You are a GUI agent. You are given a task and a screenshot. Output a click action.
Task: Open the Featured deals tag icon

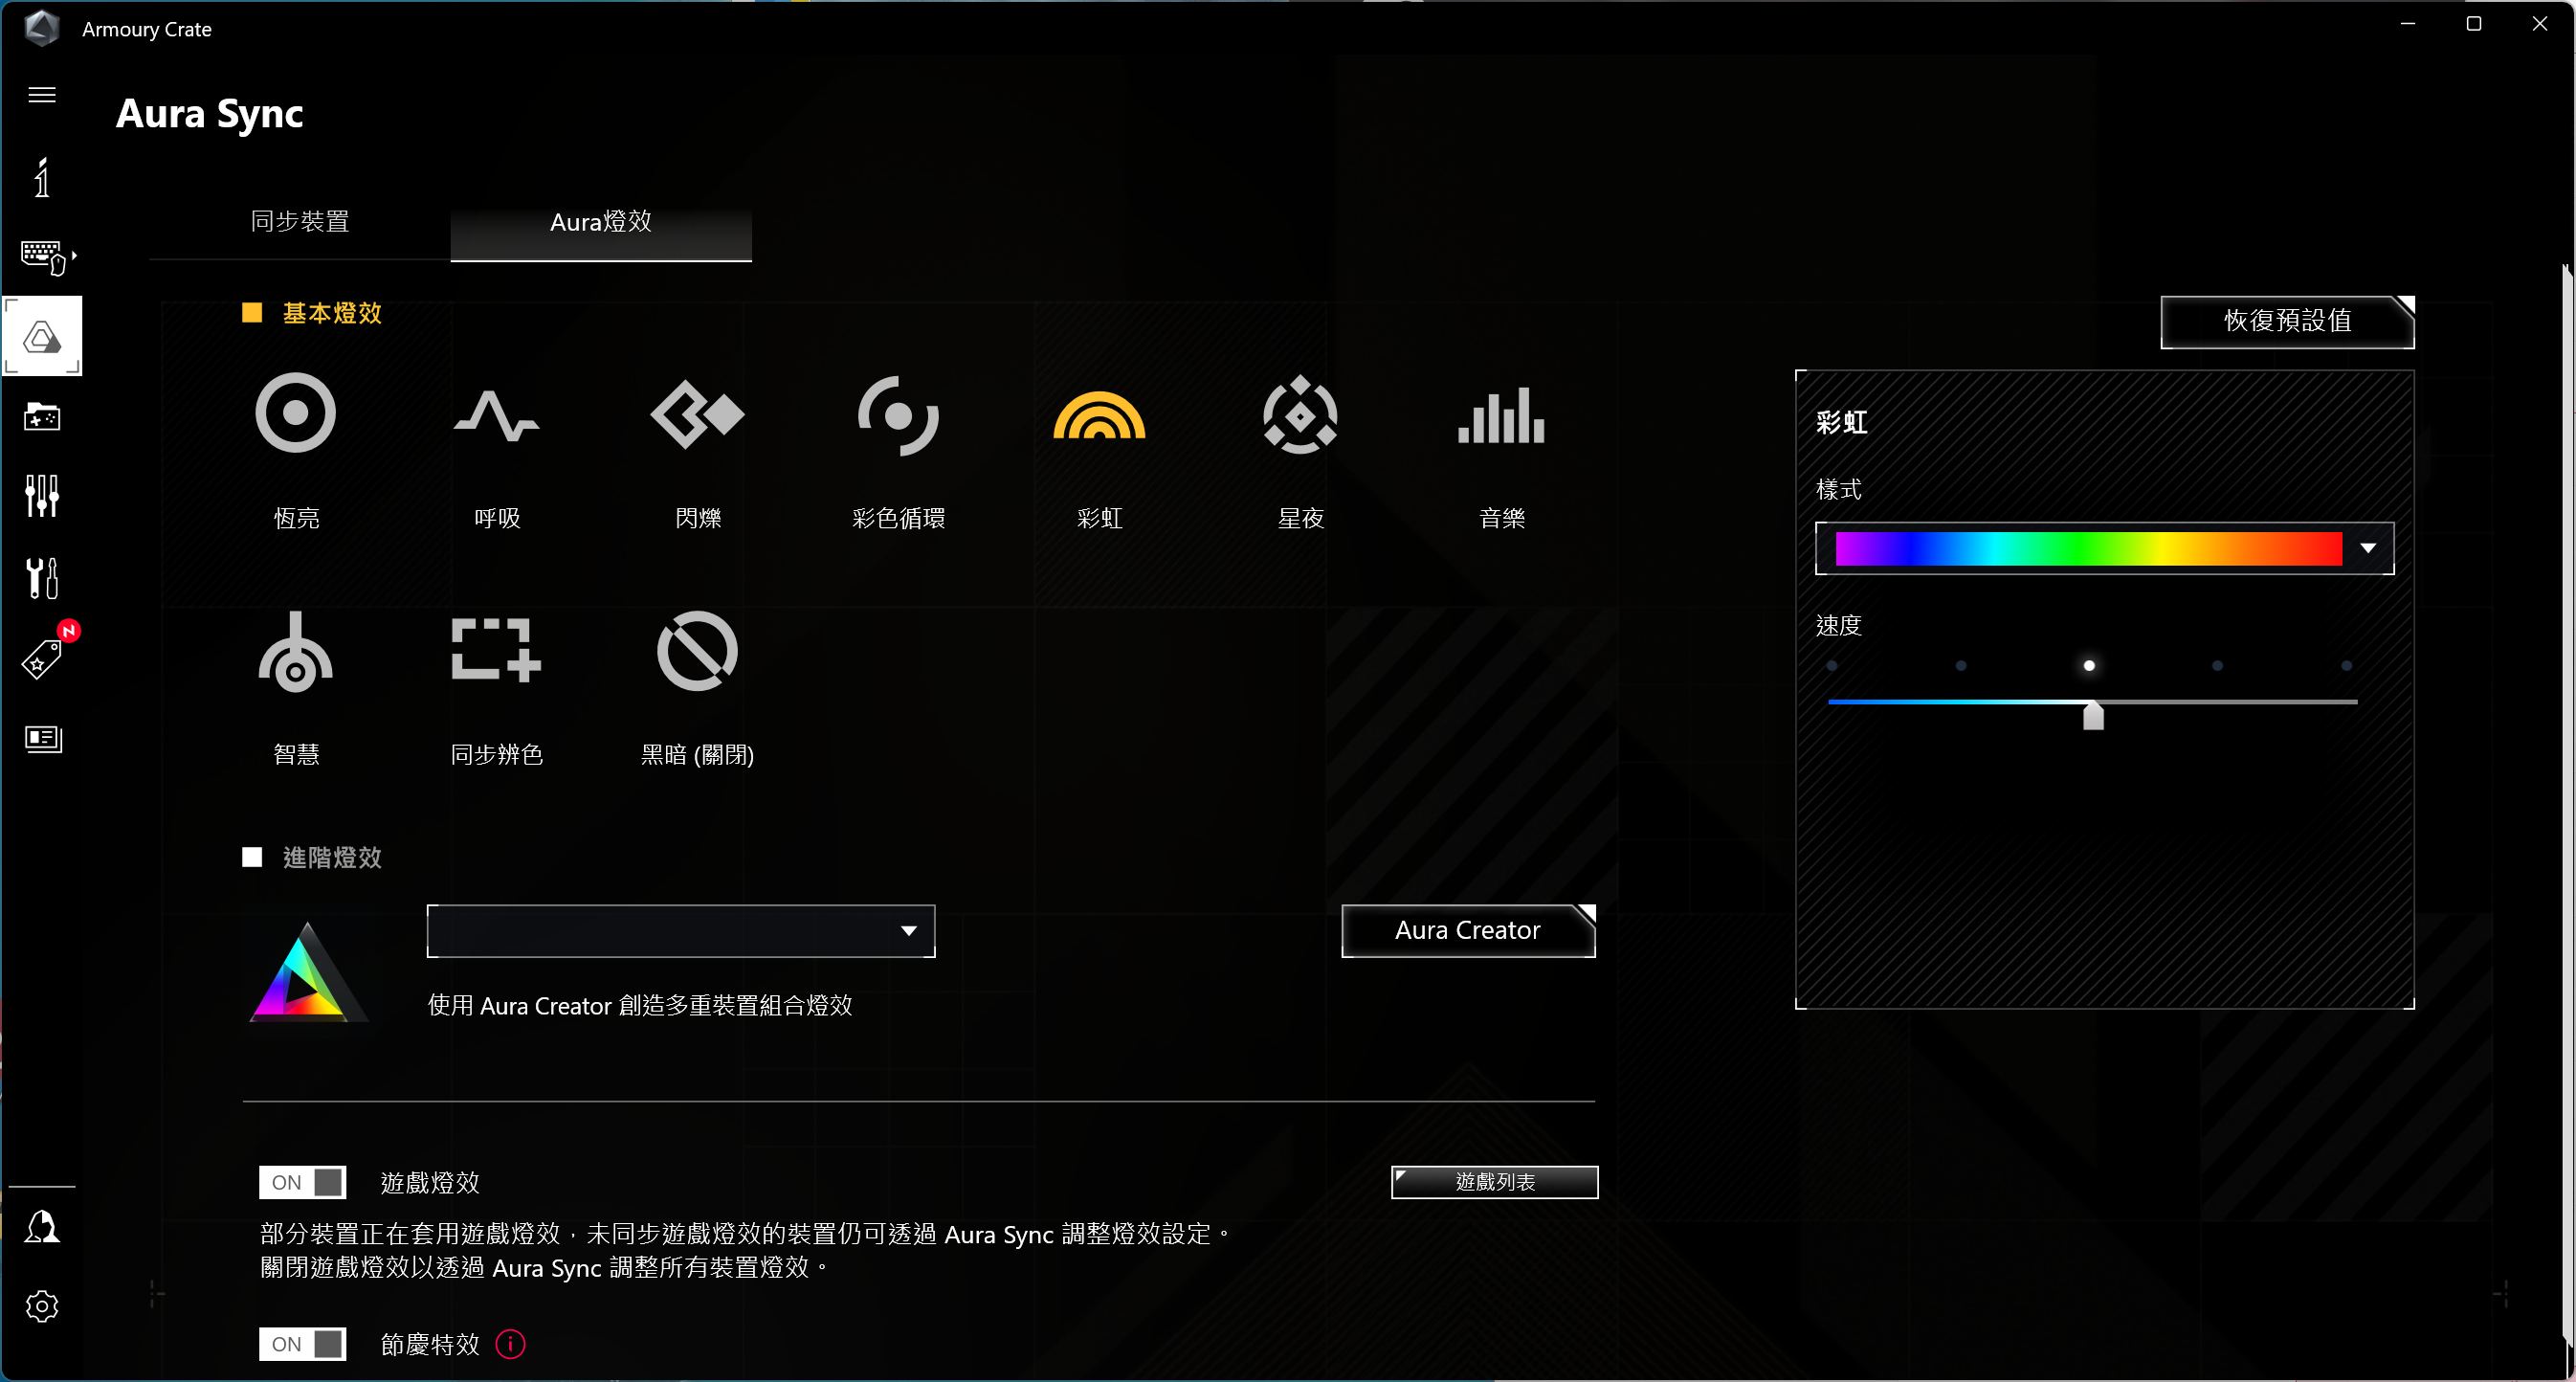tap(42, 659)
